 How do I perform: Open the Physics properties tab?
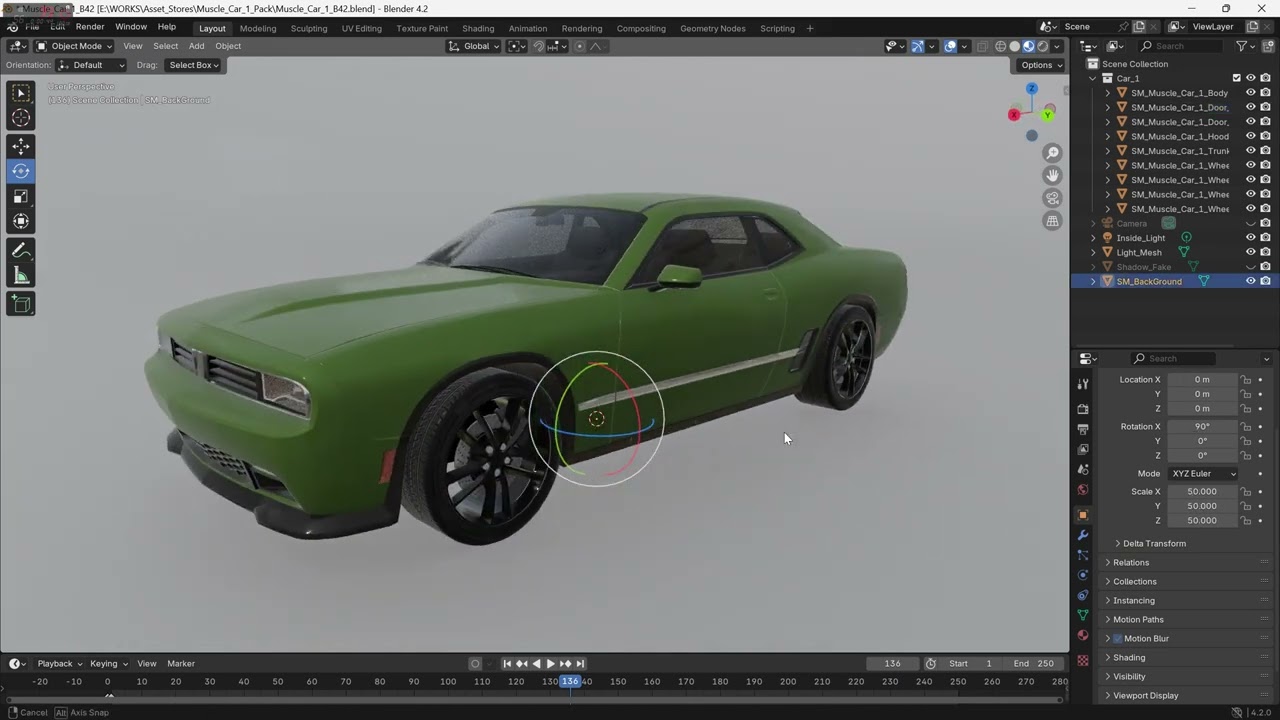[x=1083, y=575]
